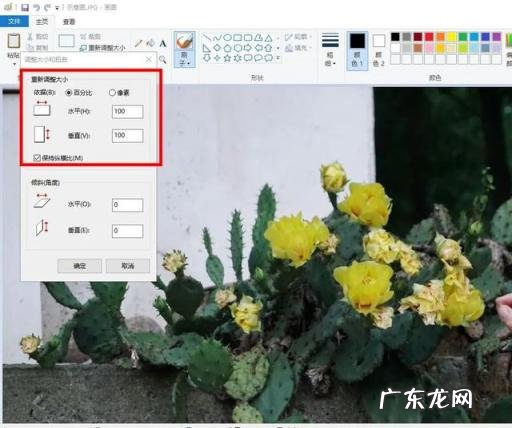Click the OK (确定) button in the dialog
Viewport: 512px width, 428px height.
click(x=80, y=266)
